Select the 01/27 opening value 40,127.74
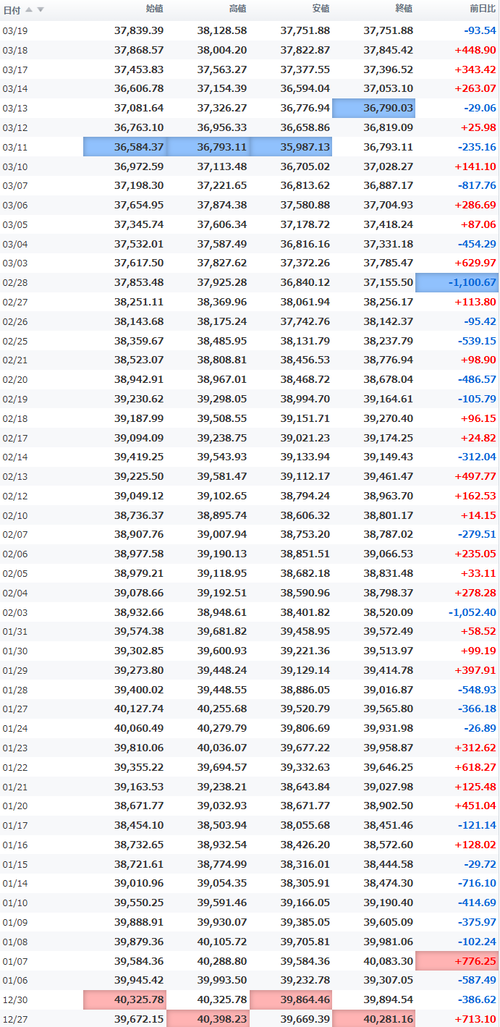The height and width of the screenshot is (1027, 500). (x=139, y=709)
